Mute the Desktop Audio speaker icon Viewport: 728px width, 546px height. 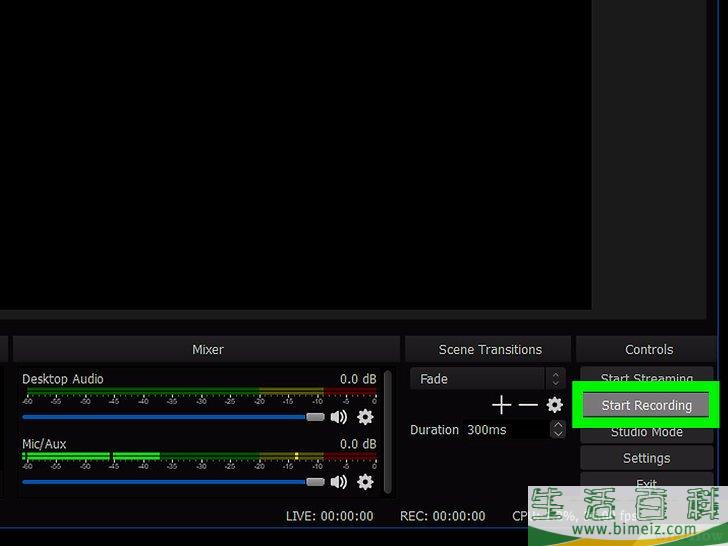pyautogui.click(x=339, y=417)
